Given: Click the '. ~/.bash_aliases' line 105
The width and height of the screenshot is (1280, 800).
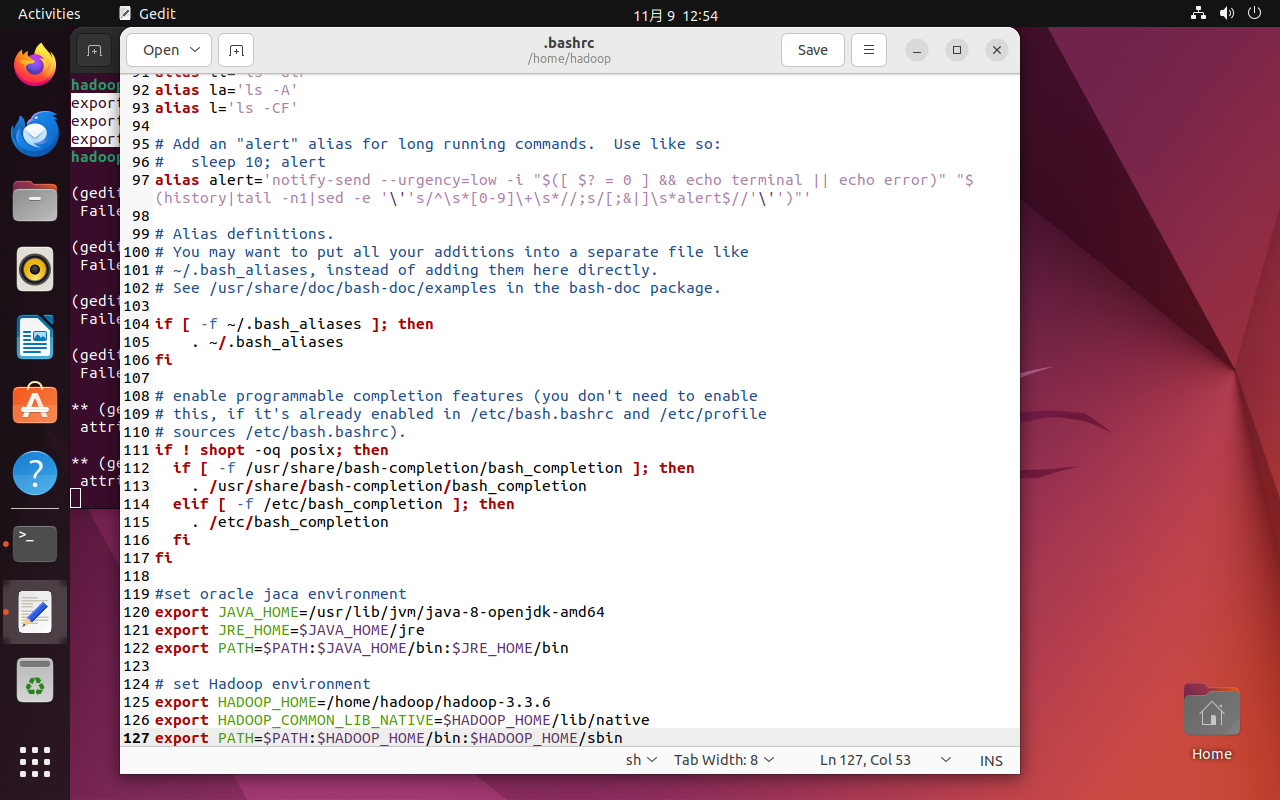Looking at the screenshot, I should point(268,342).
